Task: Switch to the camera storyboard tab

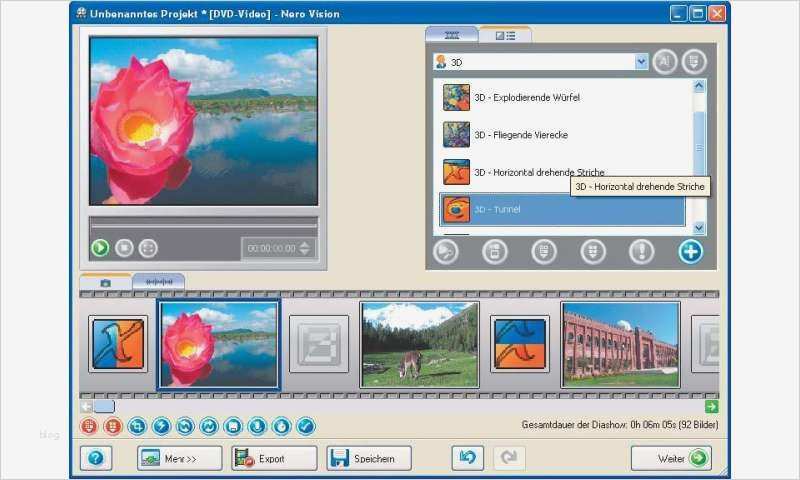Action: pyautogui.click(x=105, y=283)
